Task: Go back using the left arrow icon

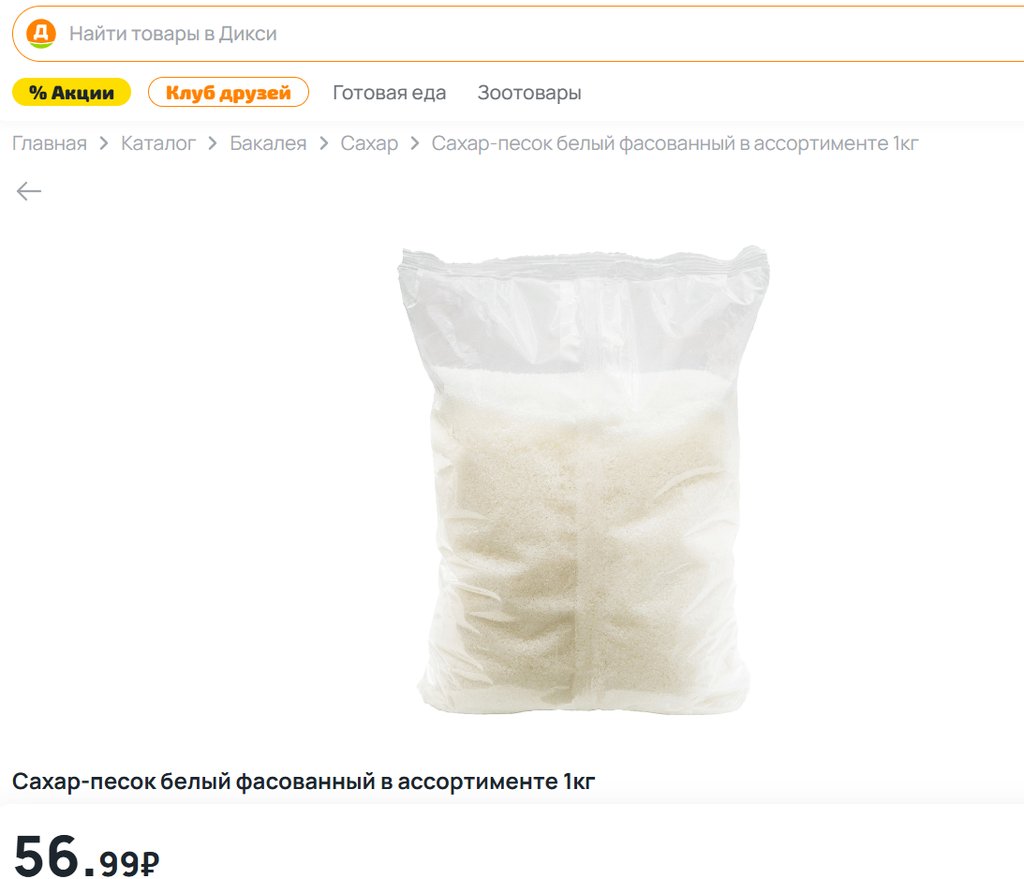Action: [29, 191]
